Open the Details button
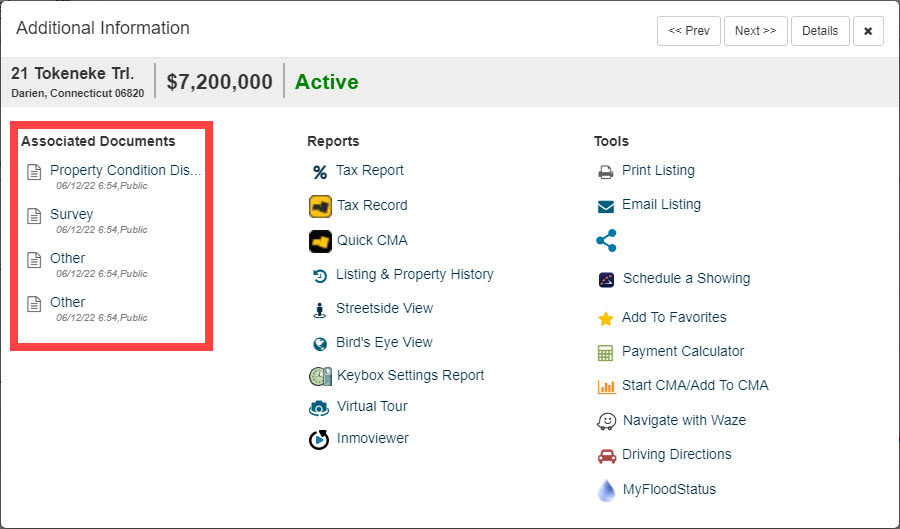 click(820, 31)
